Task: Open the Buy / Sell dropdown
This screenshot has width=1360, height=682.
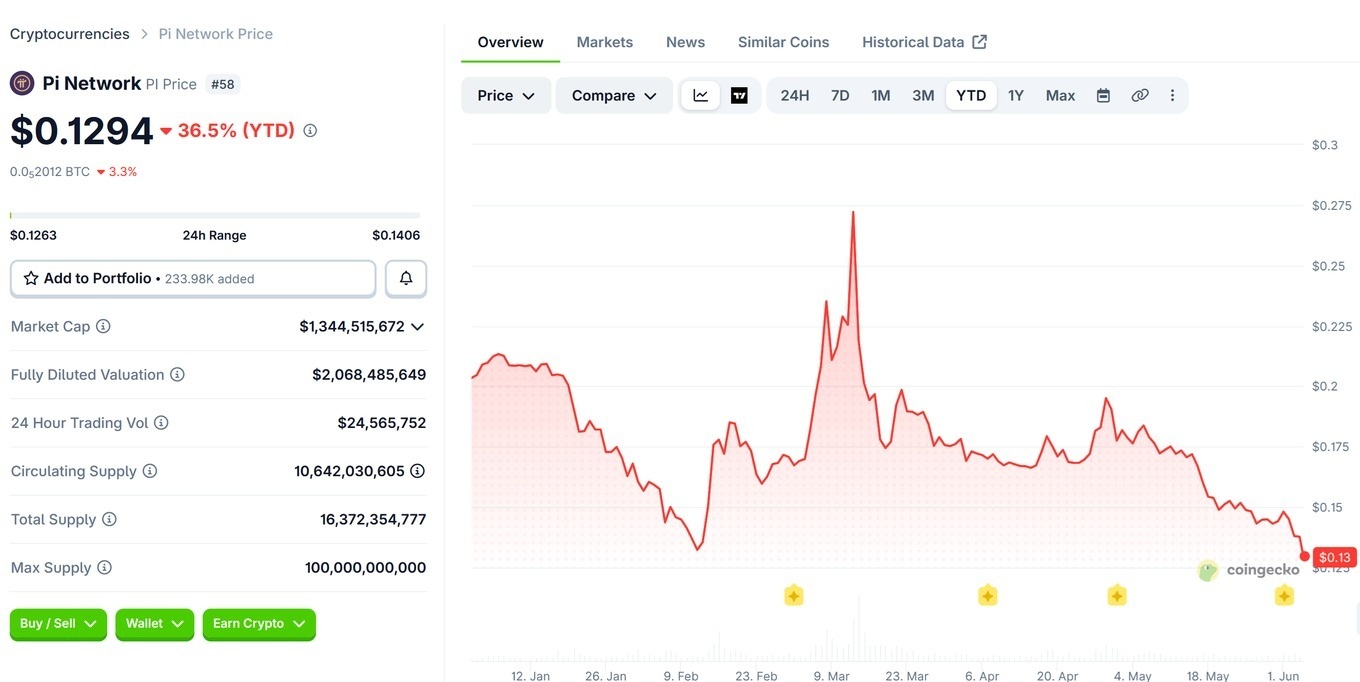Action: (58, 623)
